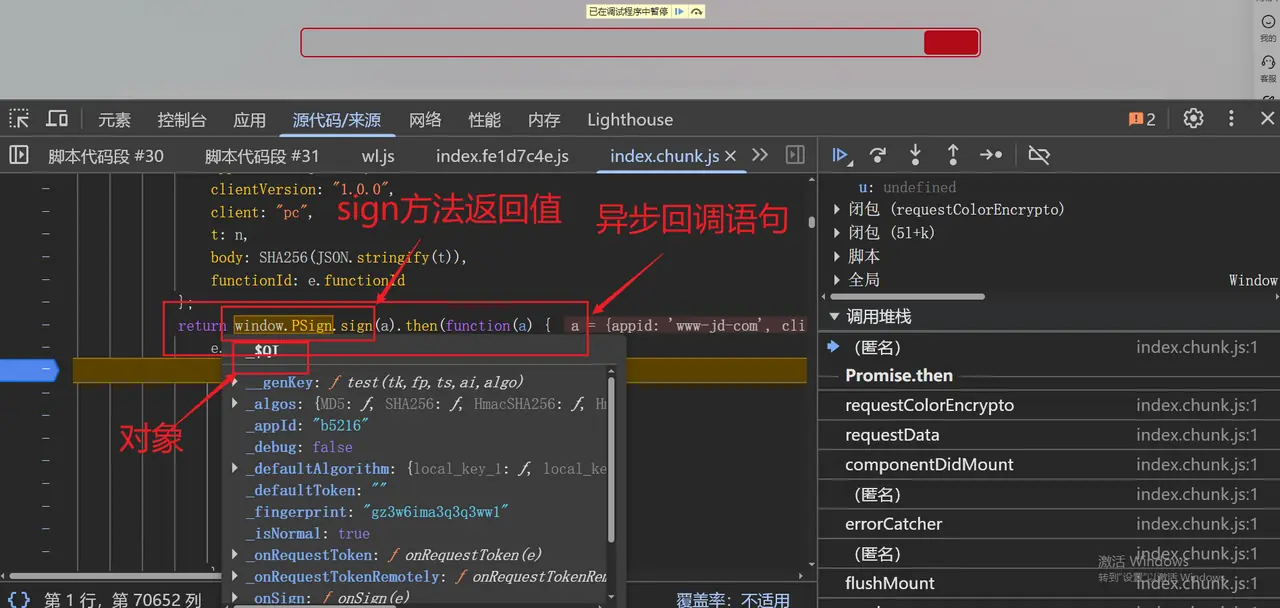The width and height of the screenshot is (1280, 608).
Task: Toggle the left navigator sidebar panel
Action: point(19,155)
